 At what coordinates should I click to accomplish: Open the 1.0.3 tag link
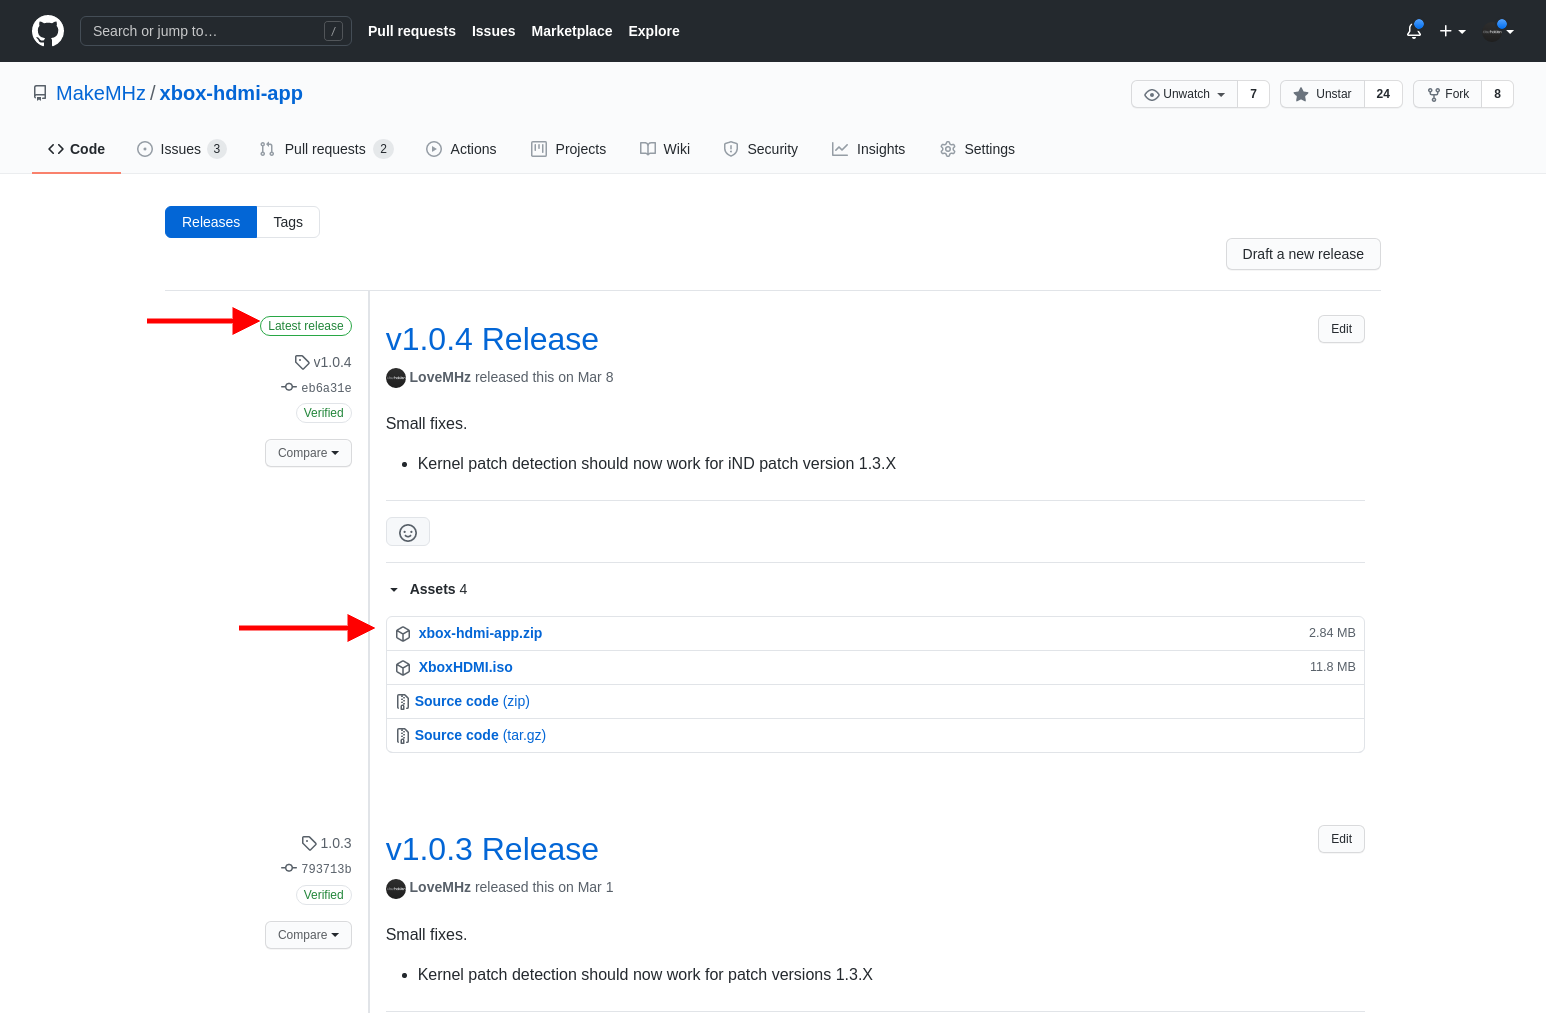pos(326,843)
